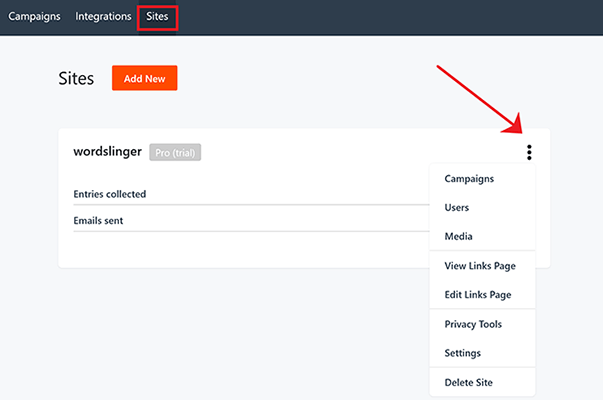Click Delete Site in the dropdown menu

pyautogui.click(x=469, y=382)
